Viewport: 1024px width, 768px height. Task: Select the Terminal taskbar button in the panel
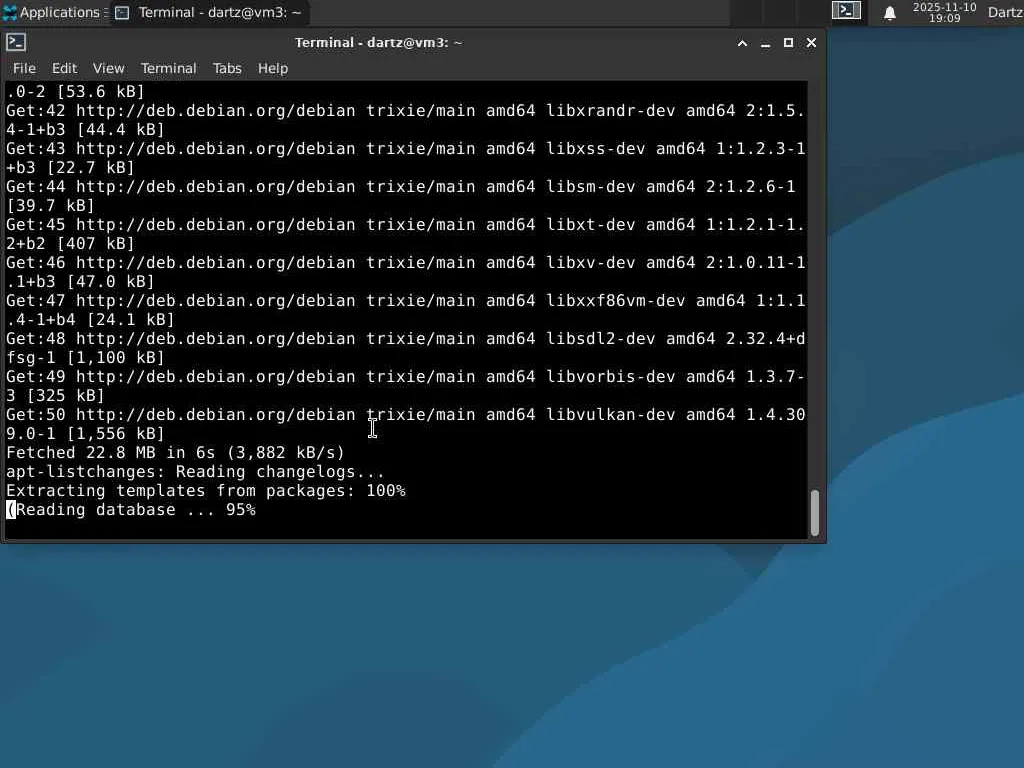click(209, 12)
